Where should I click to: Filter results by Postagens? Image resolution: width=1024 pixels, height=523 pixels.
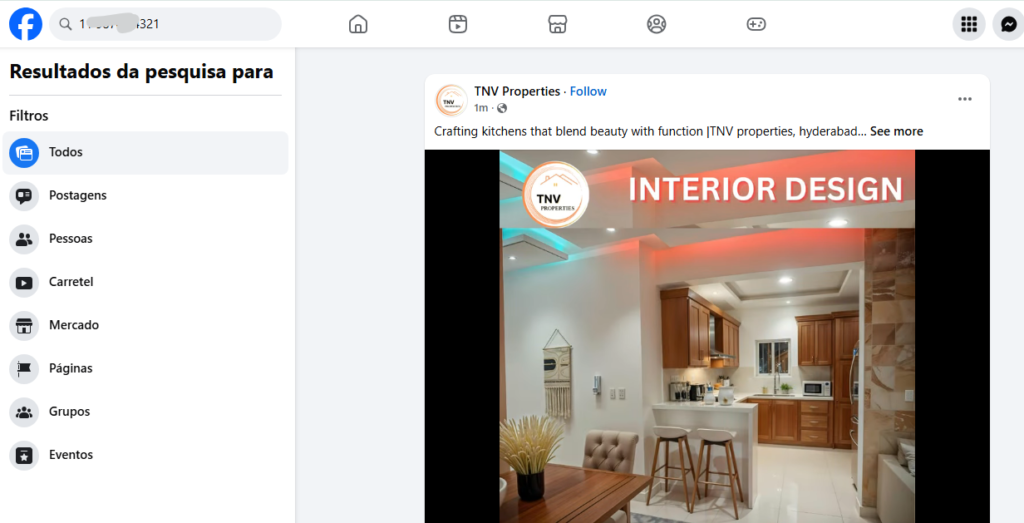coord(145,196)
